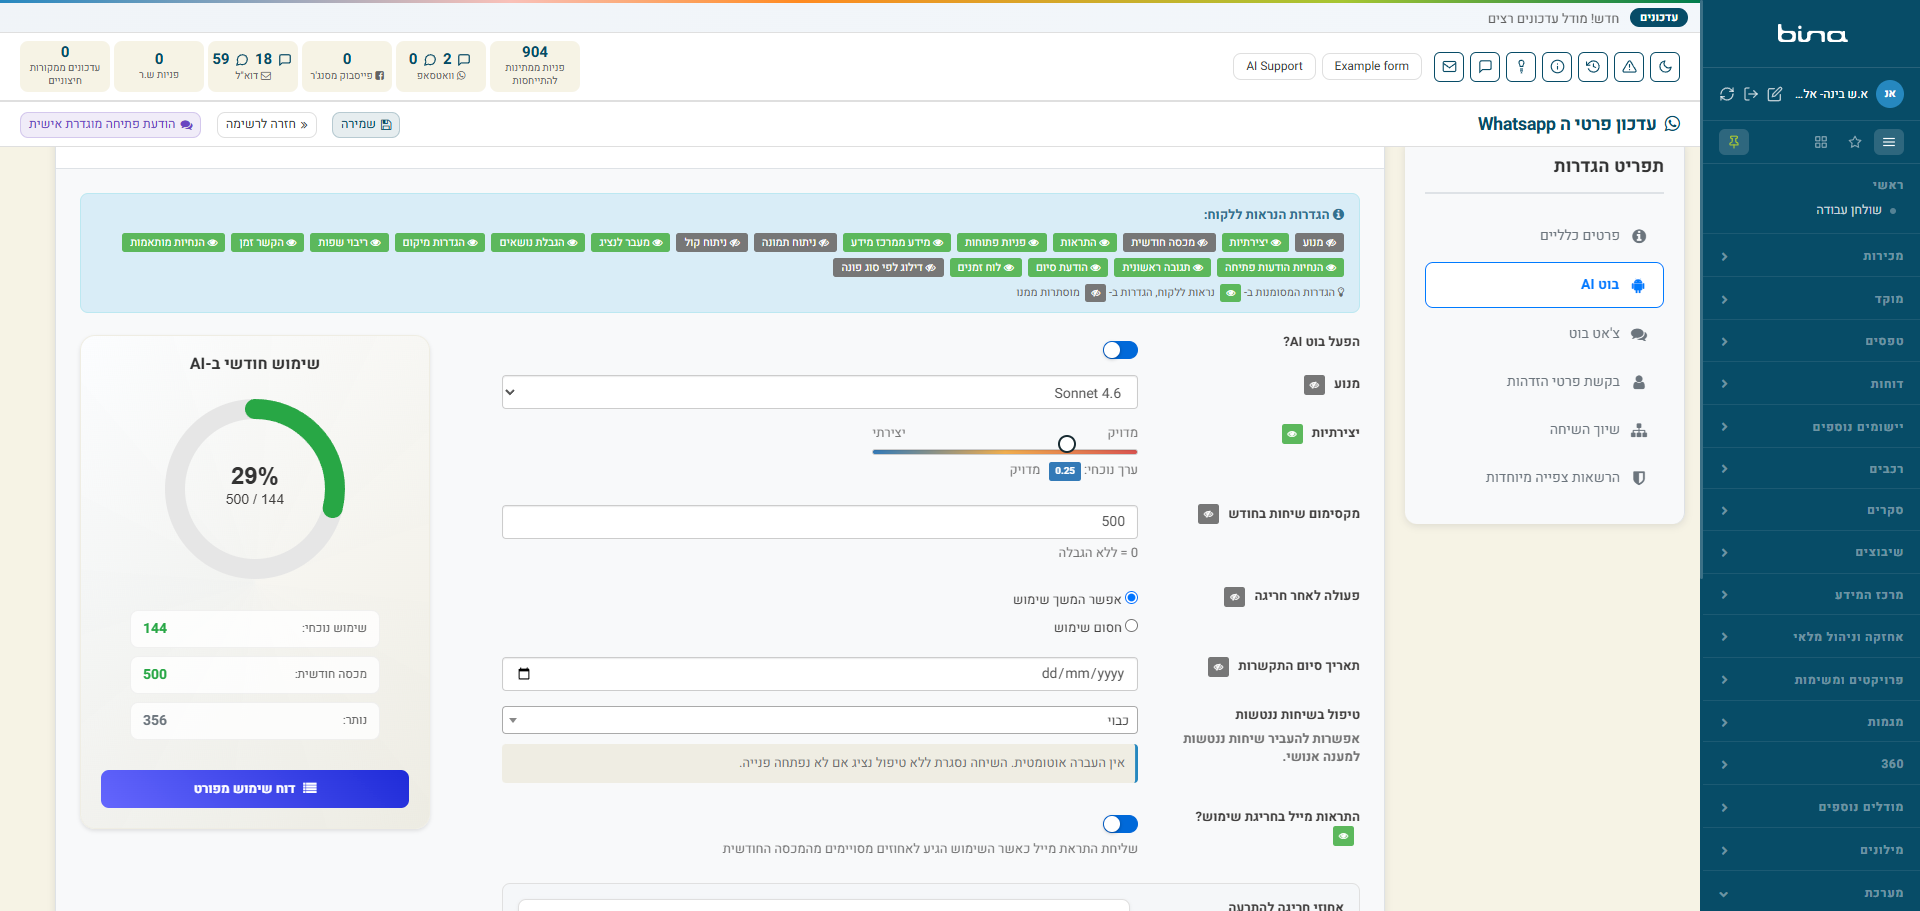Click the info icon beside הגדרות הנראות ללקוח
The width and height of the screenshot is (1920, 911).
pyautogui.click(x=1339, y=214)
